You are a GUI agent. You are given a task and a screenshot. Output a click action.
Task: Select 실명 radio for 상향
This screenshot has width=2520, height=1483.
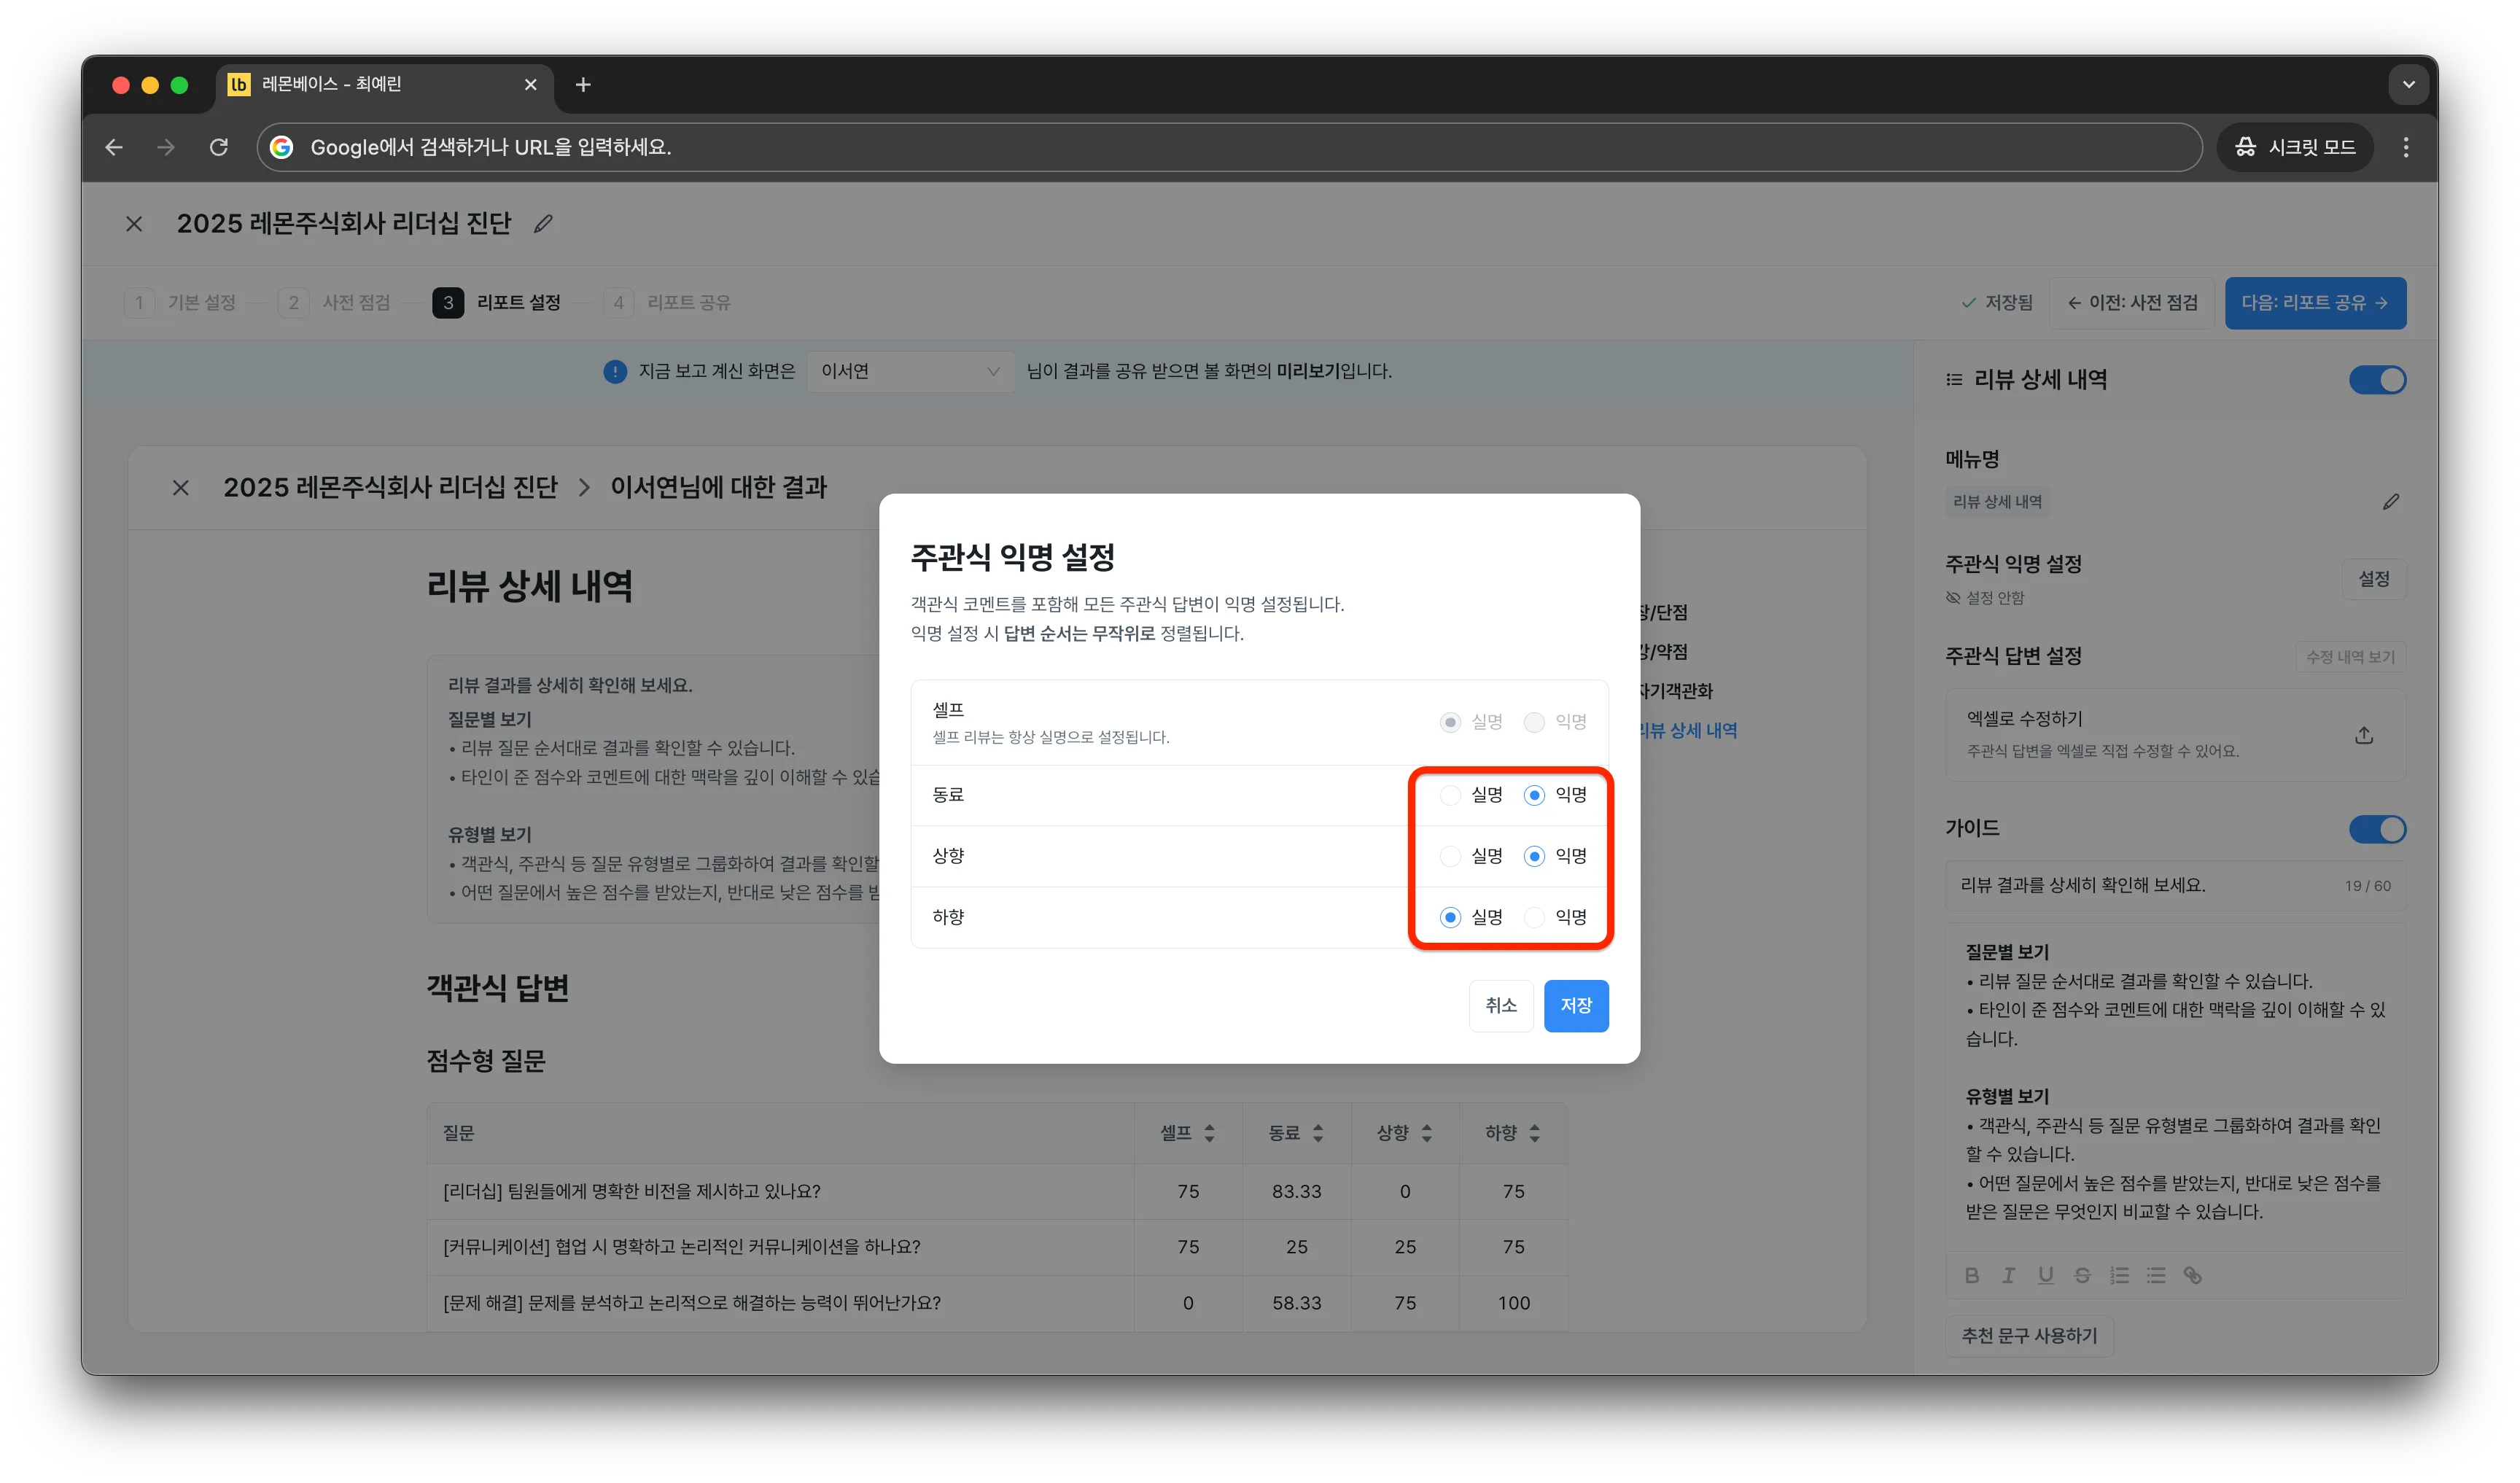pos(1450,856)
